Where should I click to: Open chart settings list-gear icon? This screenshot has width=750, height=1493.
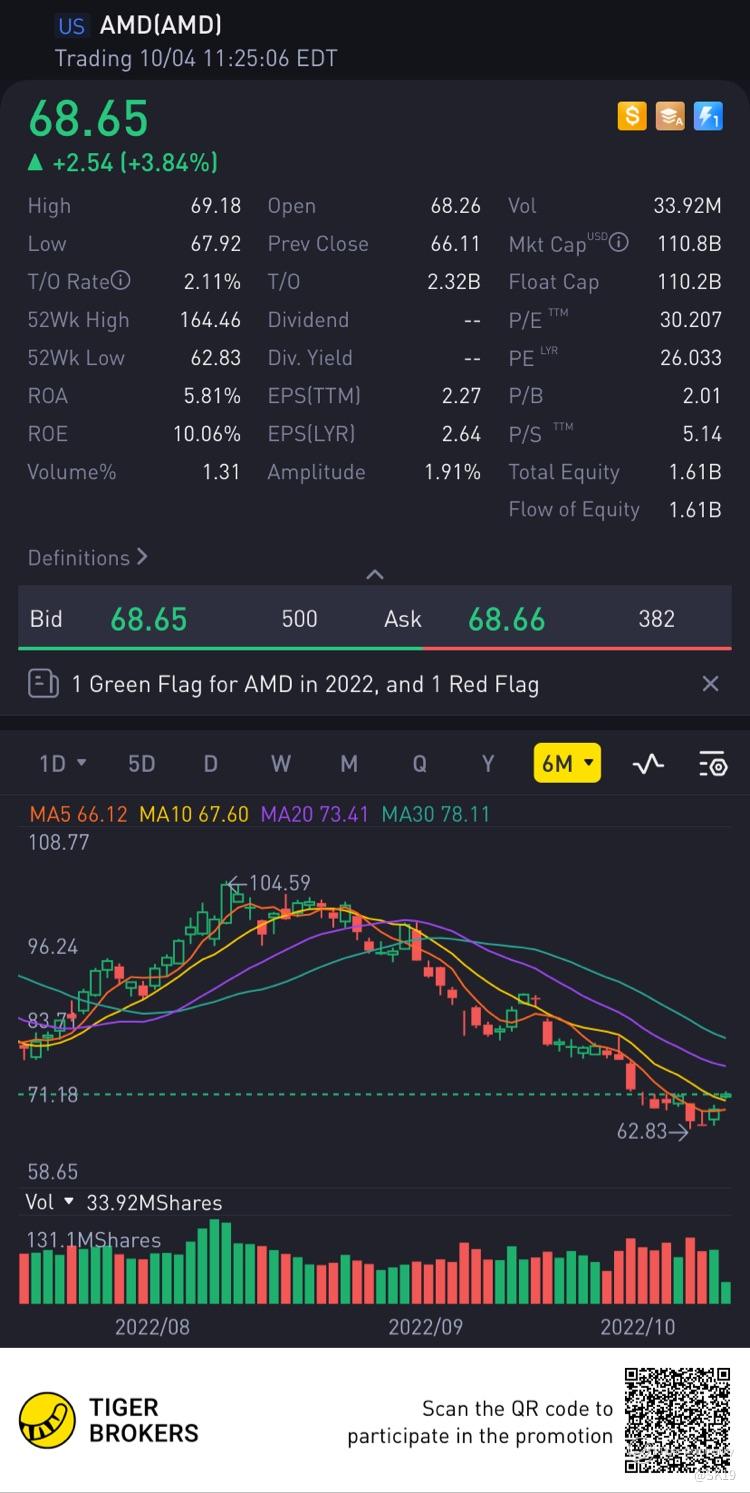(712, 764)
